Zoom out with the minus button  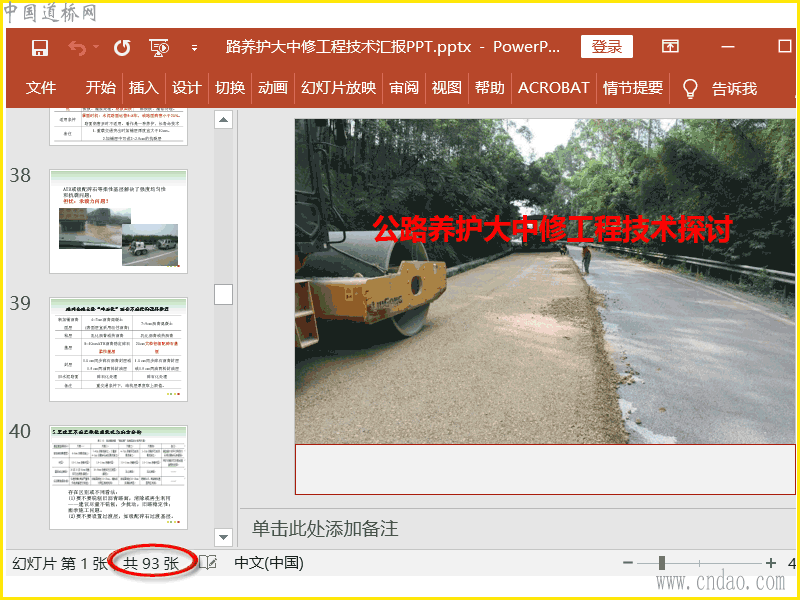pos(628,563)
